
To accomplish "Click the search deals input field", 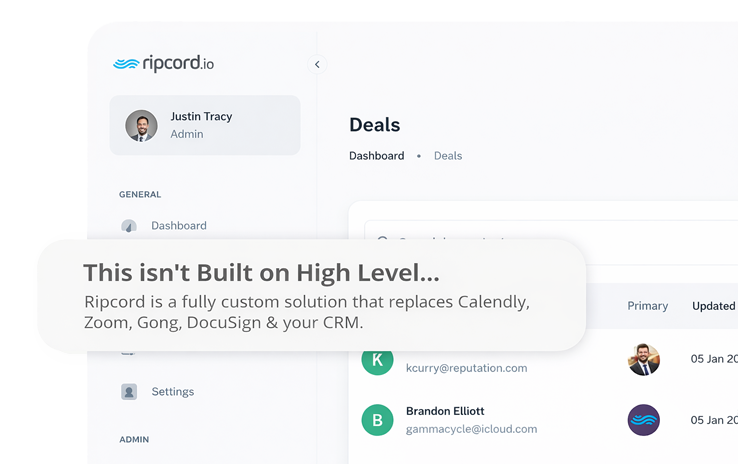I will [x=551, y=231].
